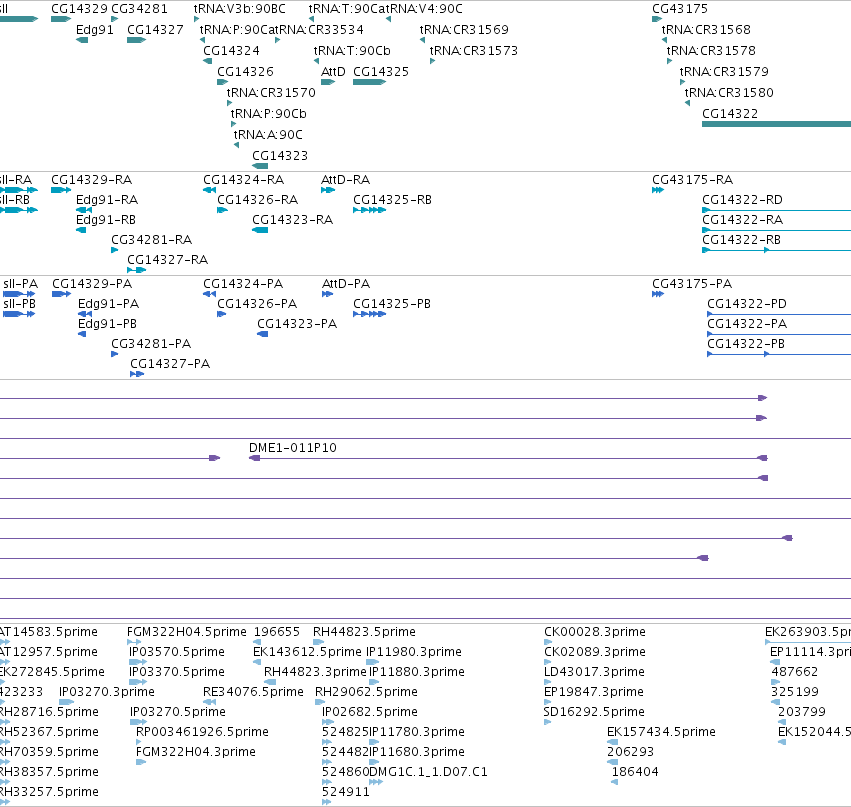The image size is (851, 807).
Task: Click the CG14326 gene label
Action: point(245,72)
